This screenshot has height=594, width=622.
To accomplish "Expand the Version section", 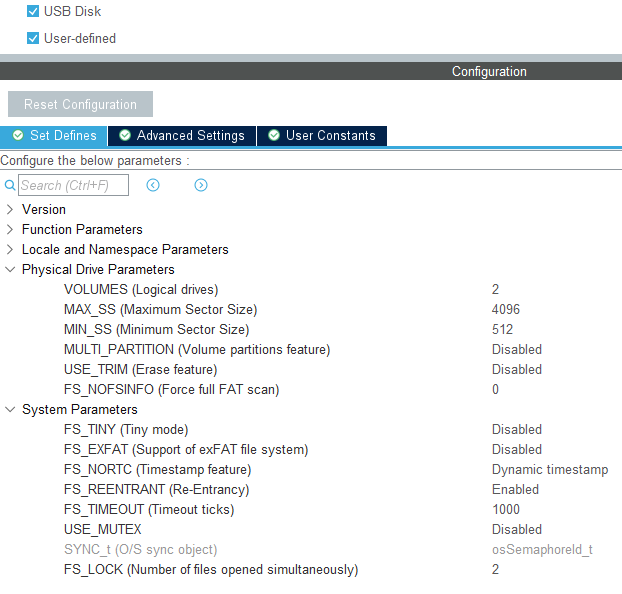I will (x=10, y=210).
